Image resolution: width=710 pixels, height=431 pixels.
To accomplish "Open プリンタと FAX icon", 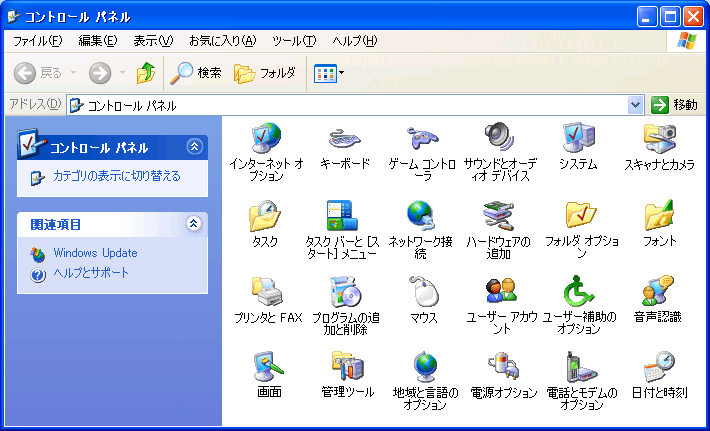I will coord(265,293).
